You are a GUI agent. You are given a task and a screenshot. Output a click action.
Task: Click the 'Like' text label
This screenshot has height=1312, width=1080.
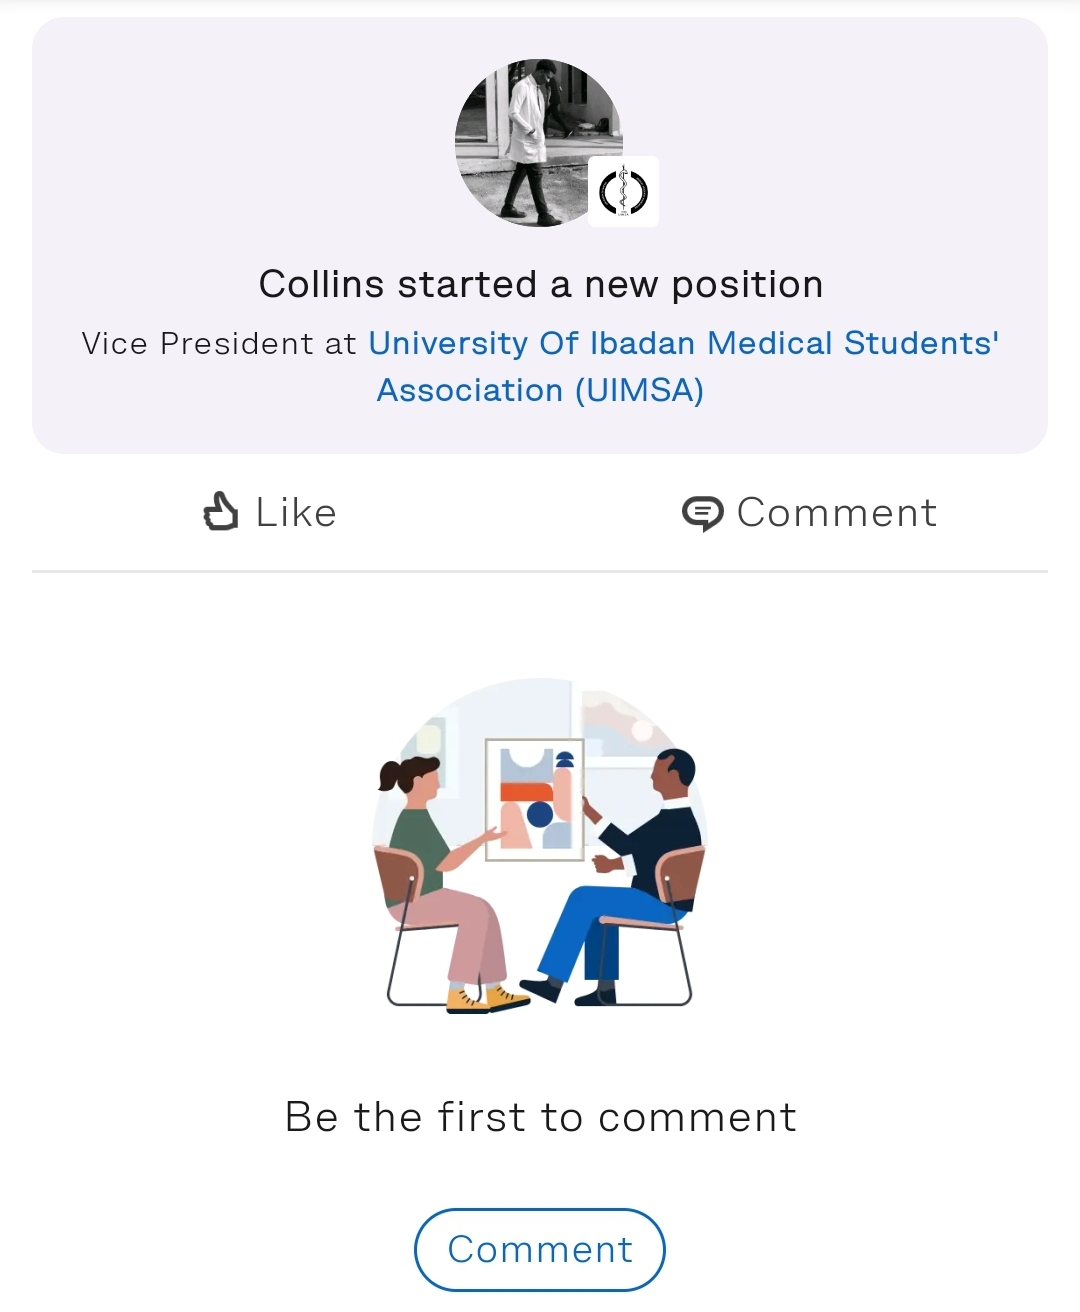[296, 512]
